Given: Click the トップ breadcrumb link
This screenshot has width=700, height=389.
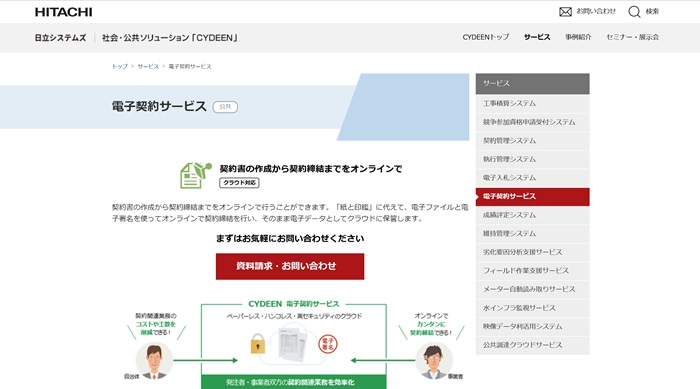Looking at the screenshot, I should pyautogui.click(x=120, y=67).
